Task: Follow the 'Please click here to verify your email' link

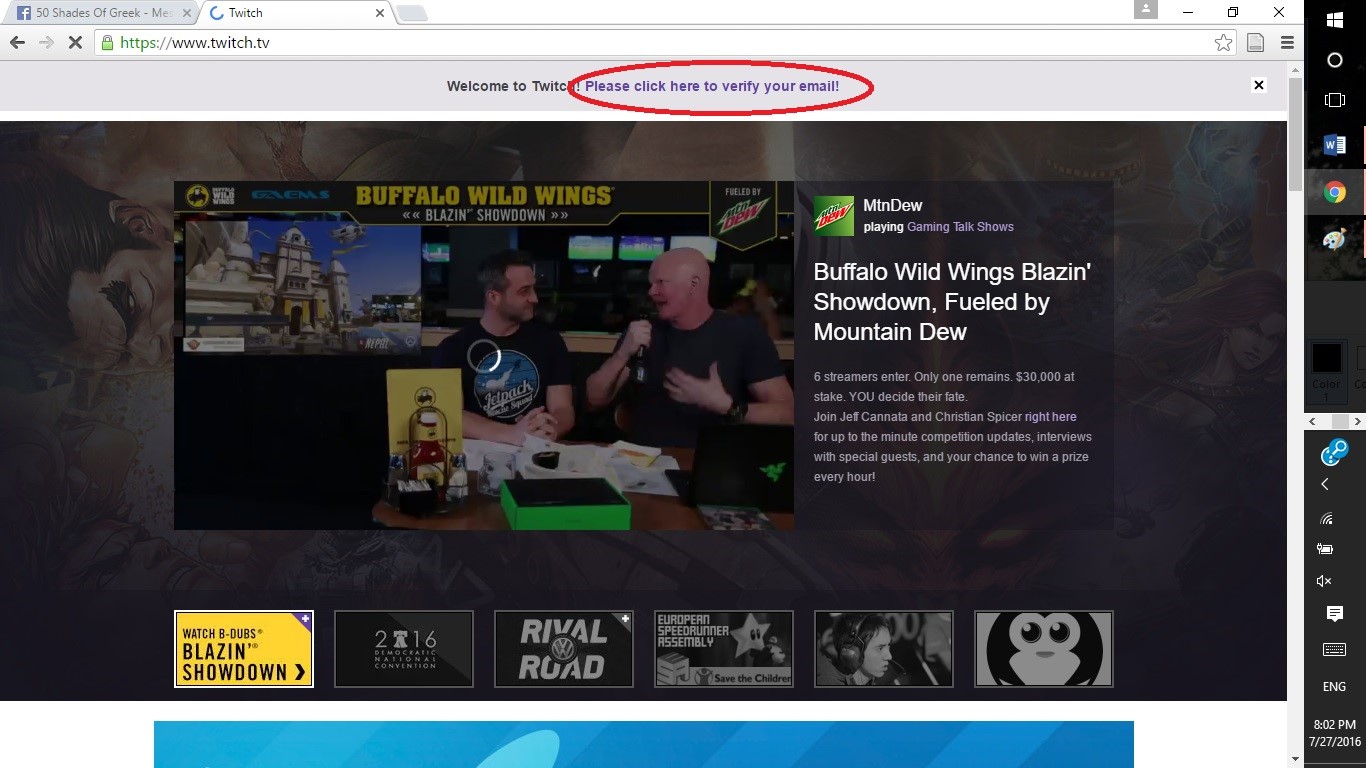Action: click(712, 86)
